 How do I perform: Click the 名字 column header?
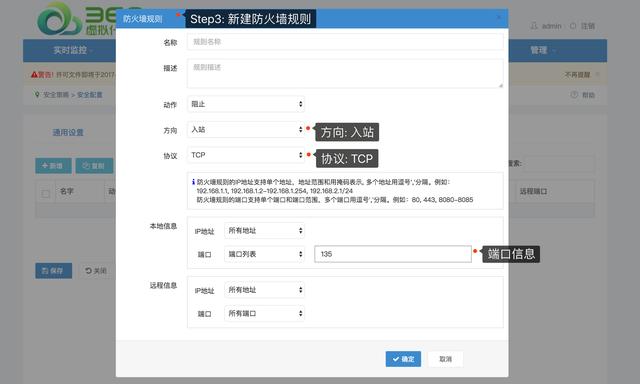pyautogui.click(x=67, y=191)
